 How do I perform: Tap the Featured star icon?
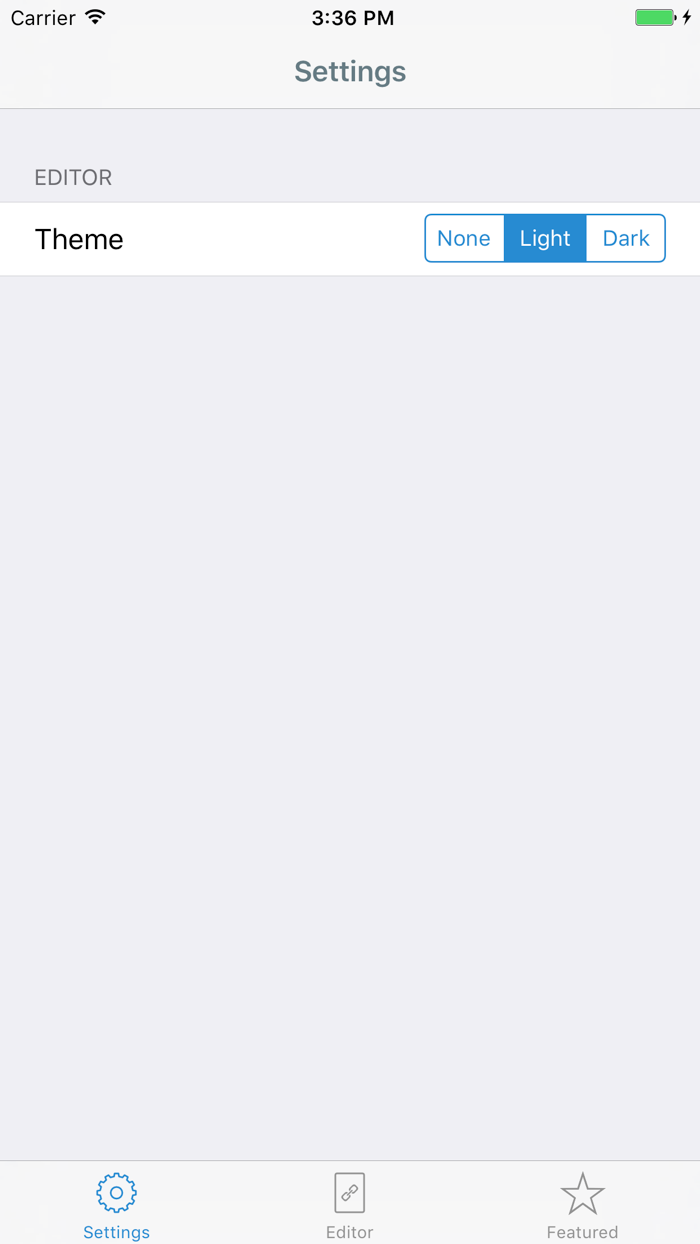[x=582, y=1193]
